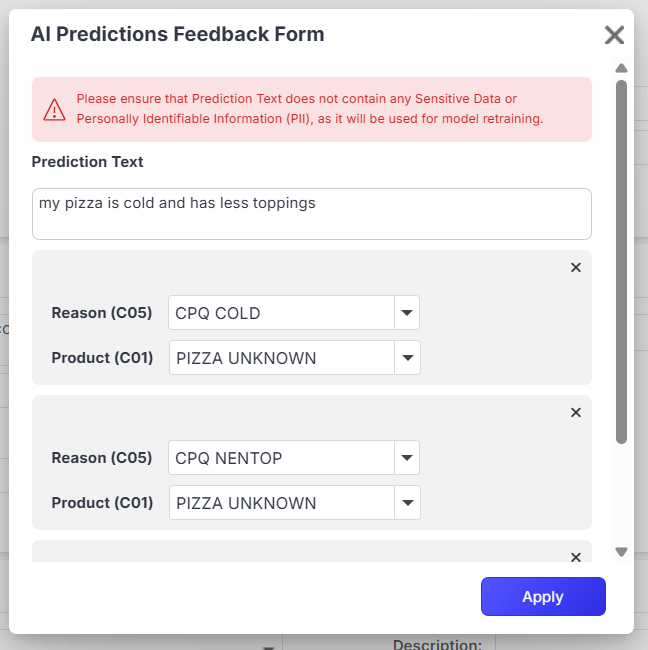
Task: Remove the CPQ NENTOP prediction card
Action: (575, 412)
